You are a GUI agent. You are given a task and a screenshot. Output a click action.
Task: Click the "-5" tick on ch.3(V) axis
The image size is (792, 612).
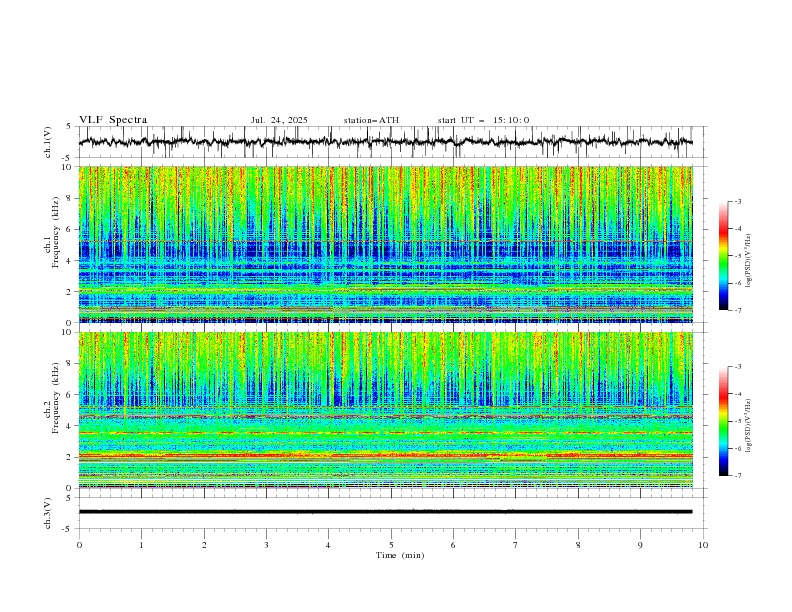(67, 529)
